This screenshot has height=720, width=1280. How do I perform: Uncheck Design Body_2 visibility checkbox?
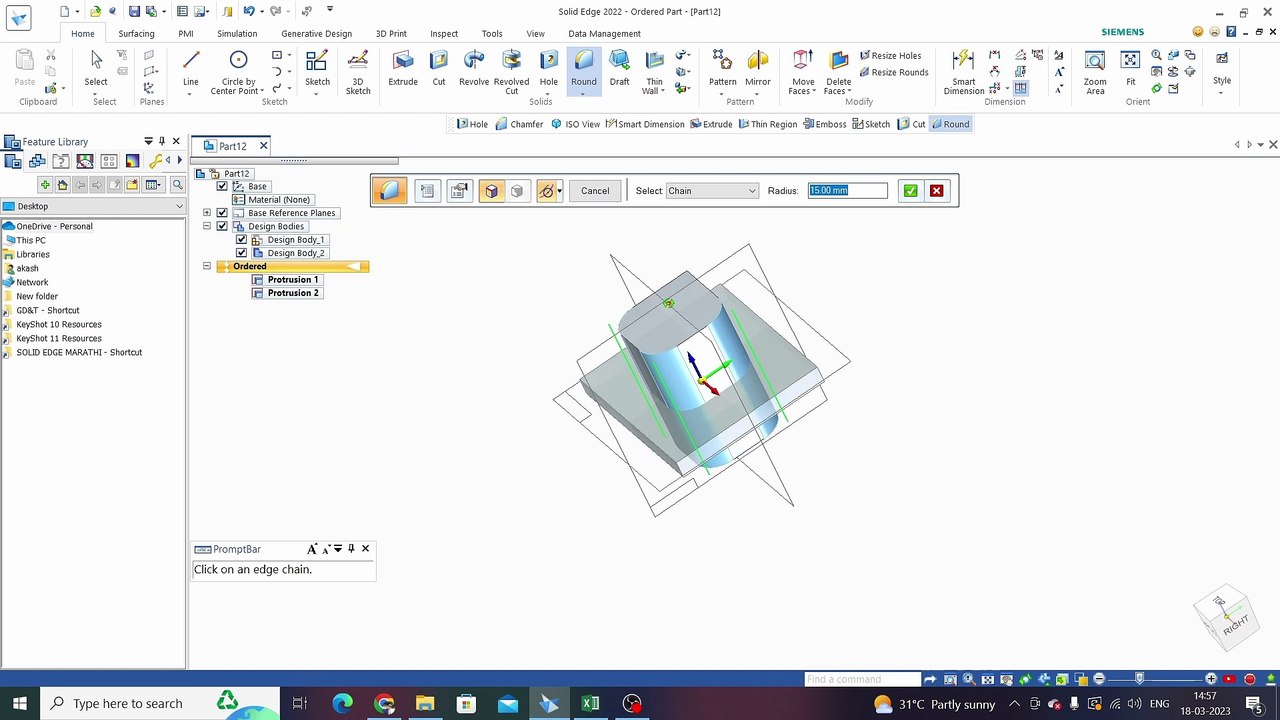[x=241, y=253]
